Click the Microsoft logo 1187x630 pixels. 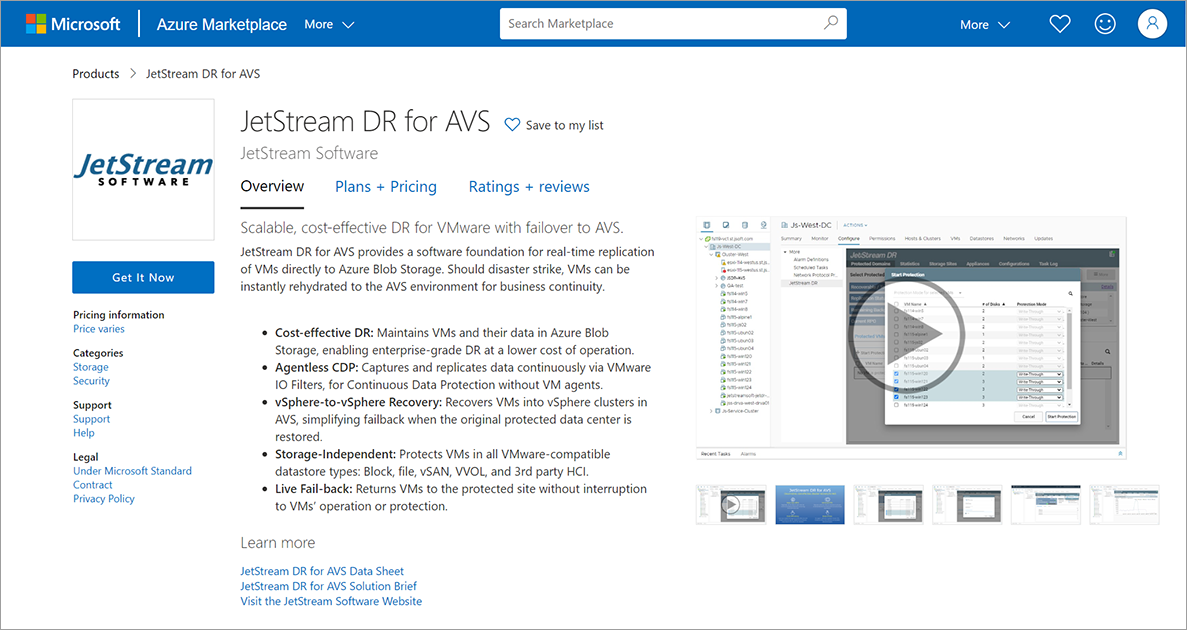[73, 24]
